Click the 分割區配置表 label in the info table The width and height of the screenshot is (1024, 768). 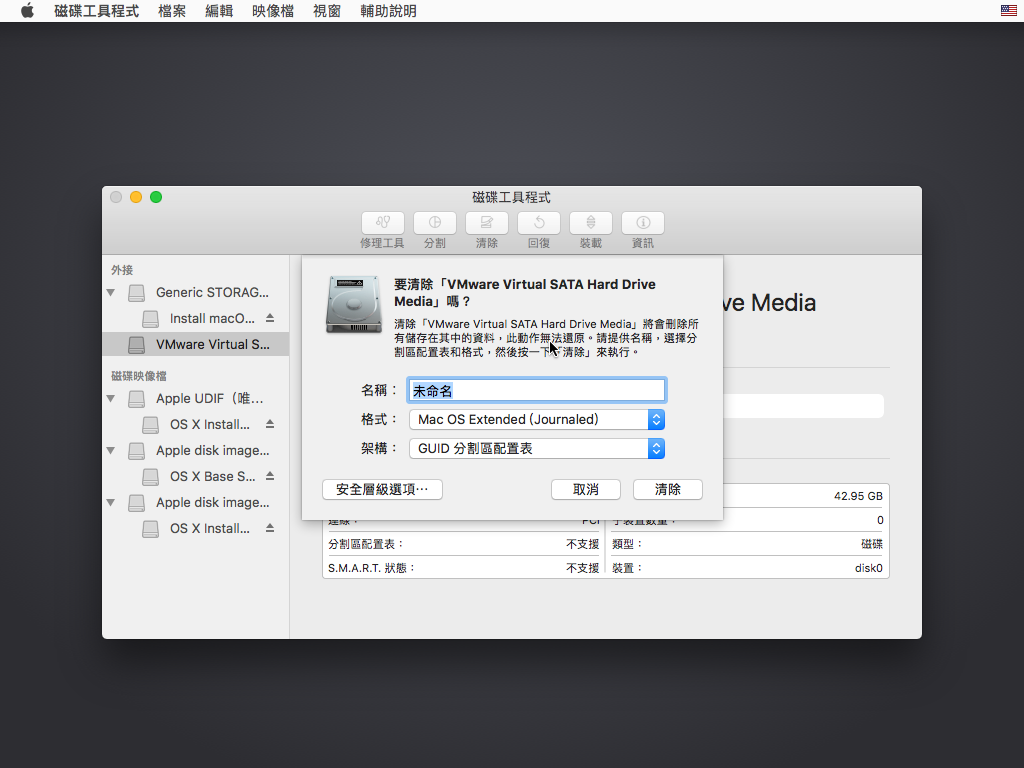pos(366,544)
